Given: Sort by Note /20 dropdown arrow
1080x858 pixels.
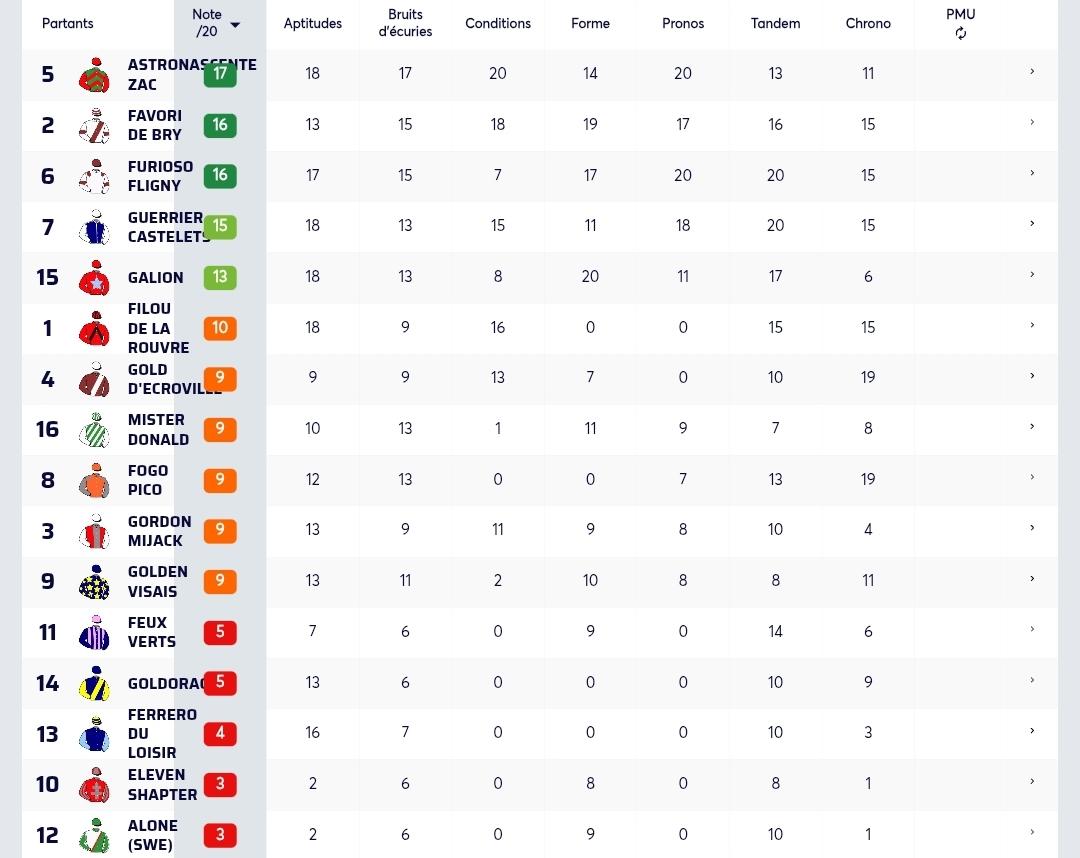Looking at the screenshot, I should 235,25.
